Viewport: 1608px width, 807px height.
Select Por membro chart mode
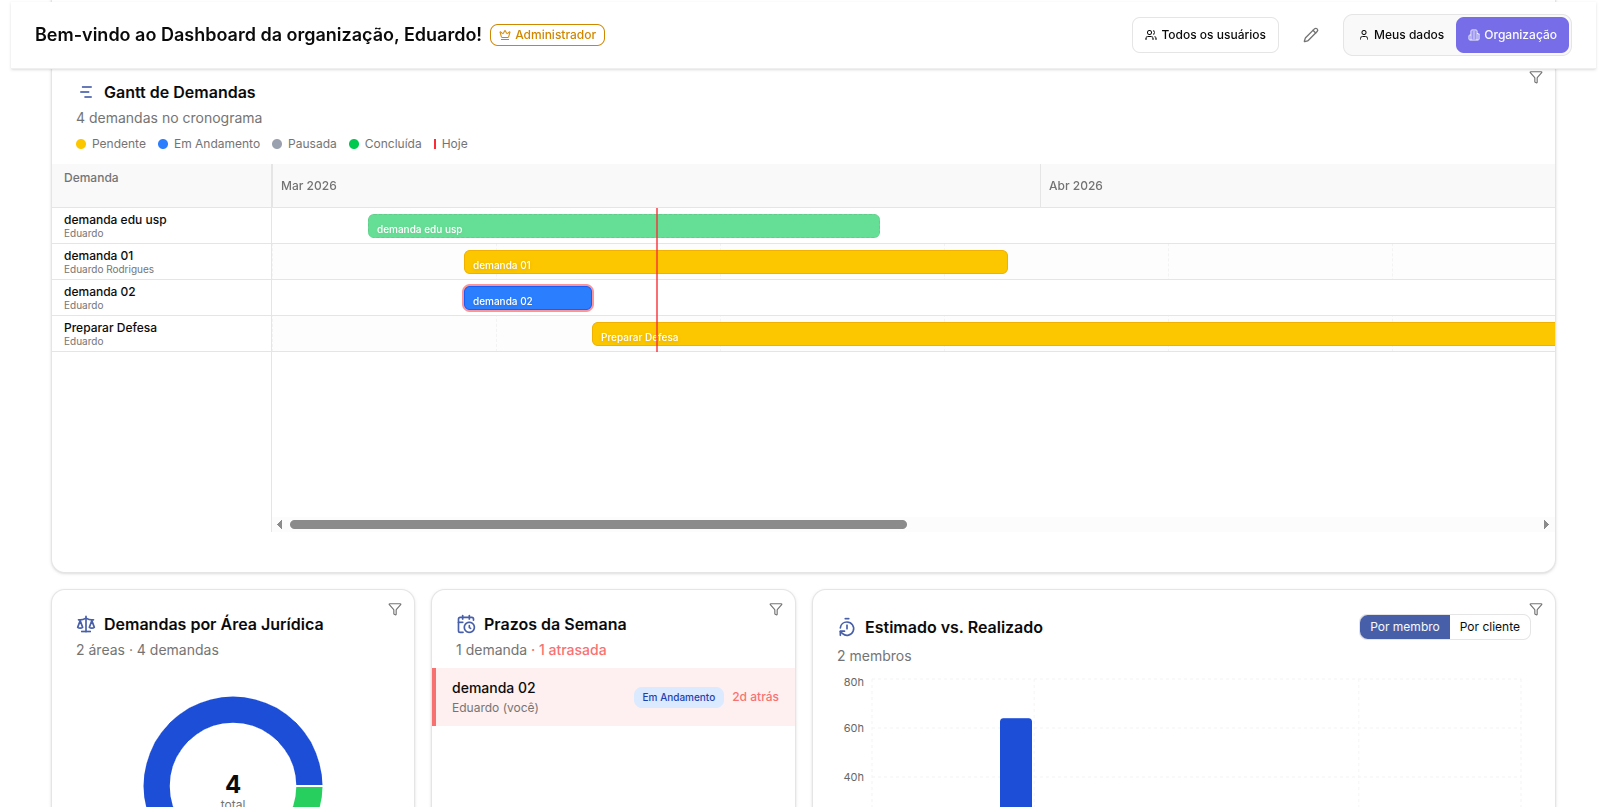[1404, 627]
